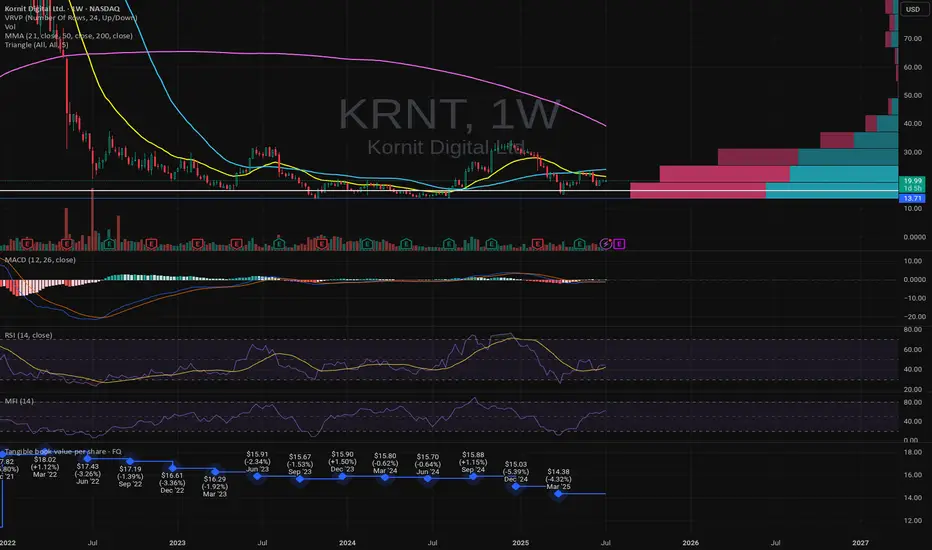Click the 19.99 current price label
Viewport: 932px width, 550px height.
coord(912,181)
